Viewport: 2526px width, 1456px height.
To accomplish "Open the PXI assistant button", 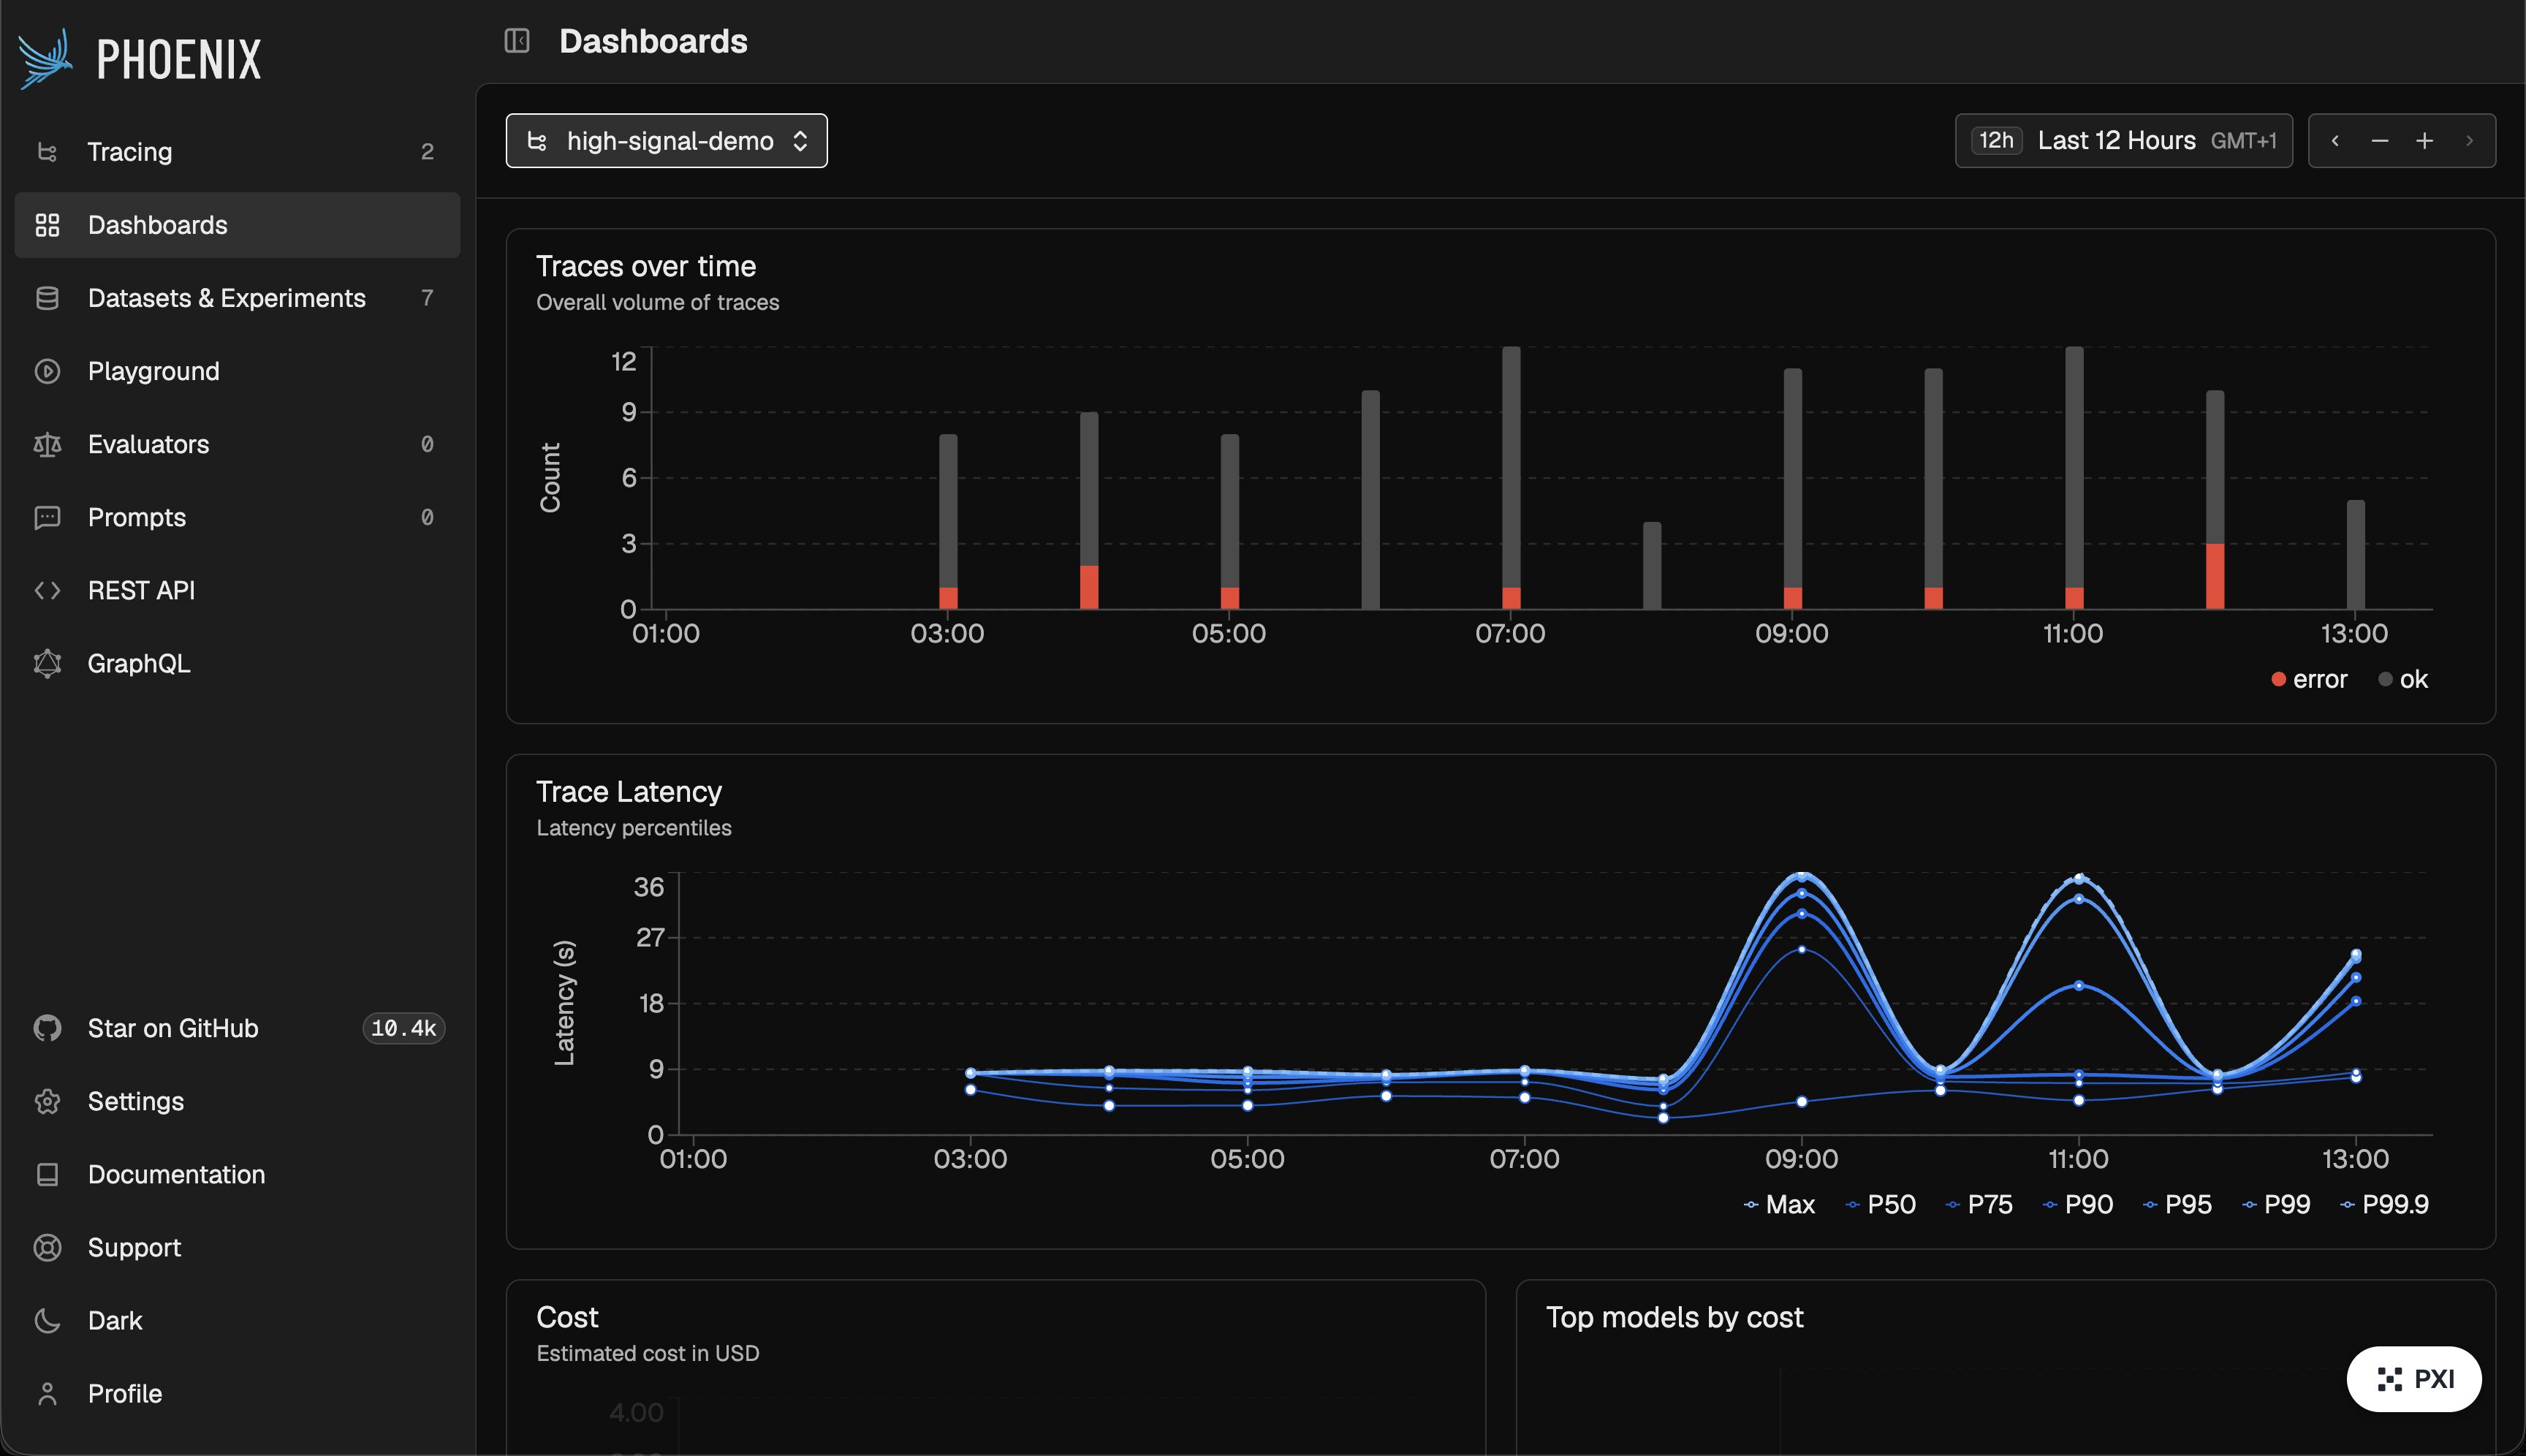I will click(x=2414, y=1379).
